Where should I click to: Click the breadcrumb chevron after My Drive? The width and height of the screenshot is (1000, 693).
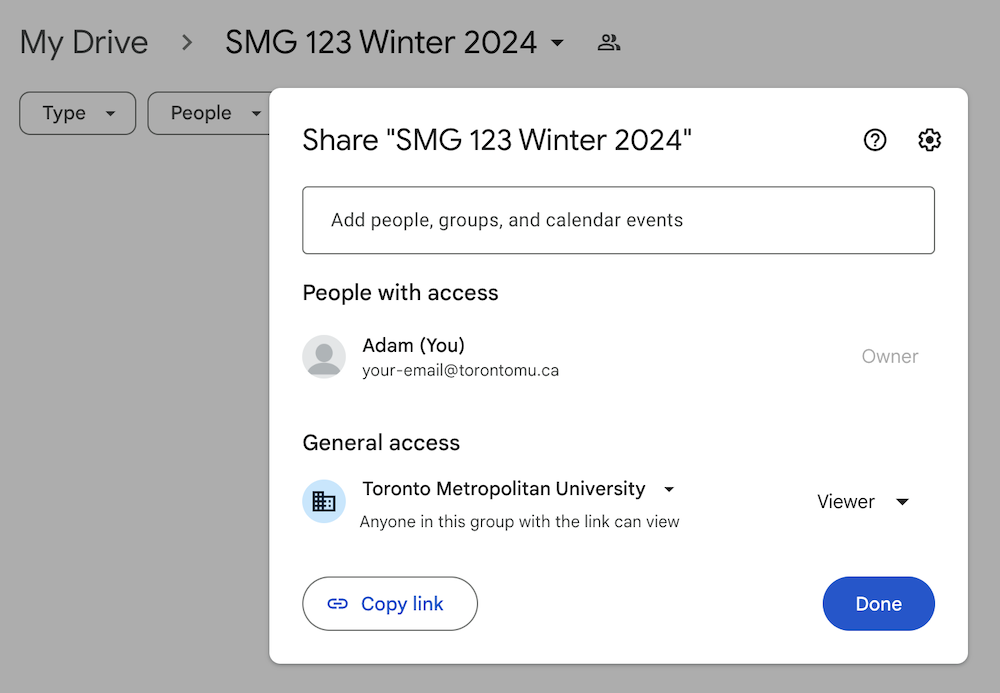coord(187,43)
